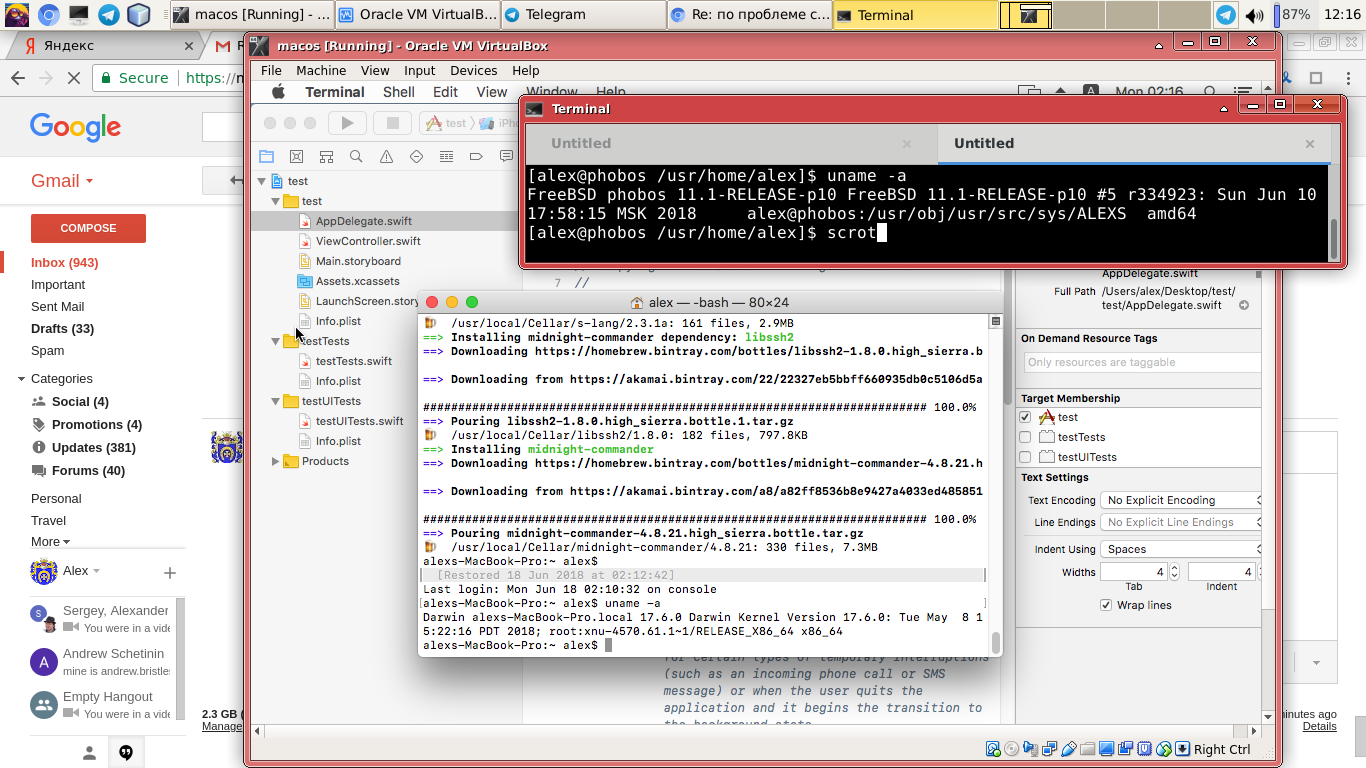This screenshot has height=768, width=1366.
Task: Click Gmail Details link
Action: tap(1319, 726)
